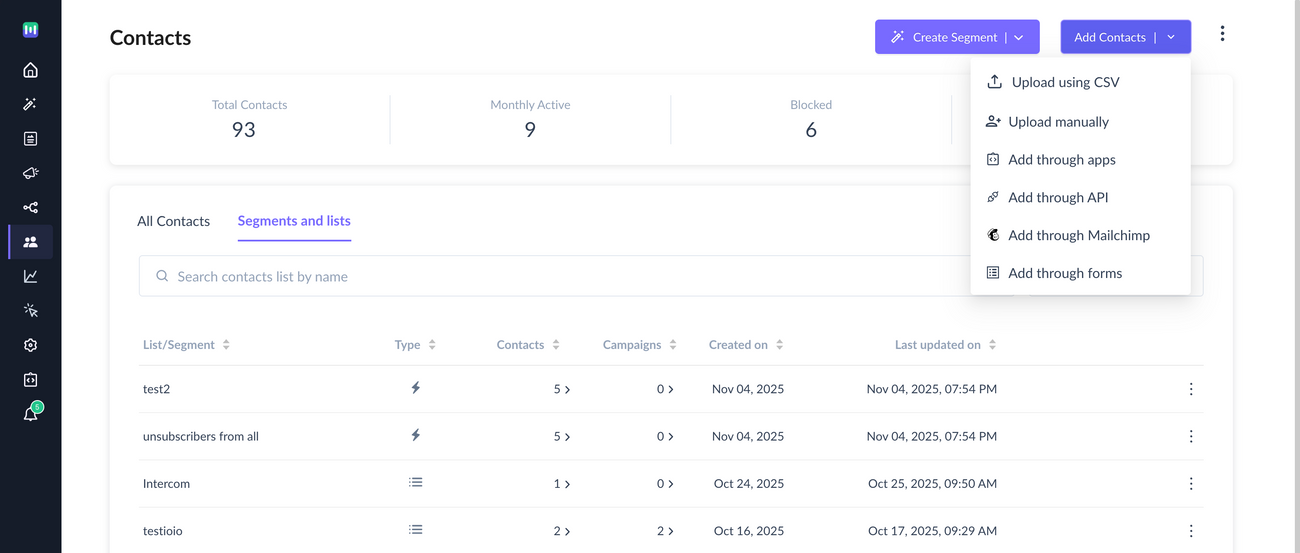This screenshot has height=553, width=1300.
Task: Open the row menu for test2
Action: tap(1191, 389)
